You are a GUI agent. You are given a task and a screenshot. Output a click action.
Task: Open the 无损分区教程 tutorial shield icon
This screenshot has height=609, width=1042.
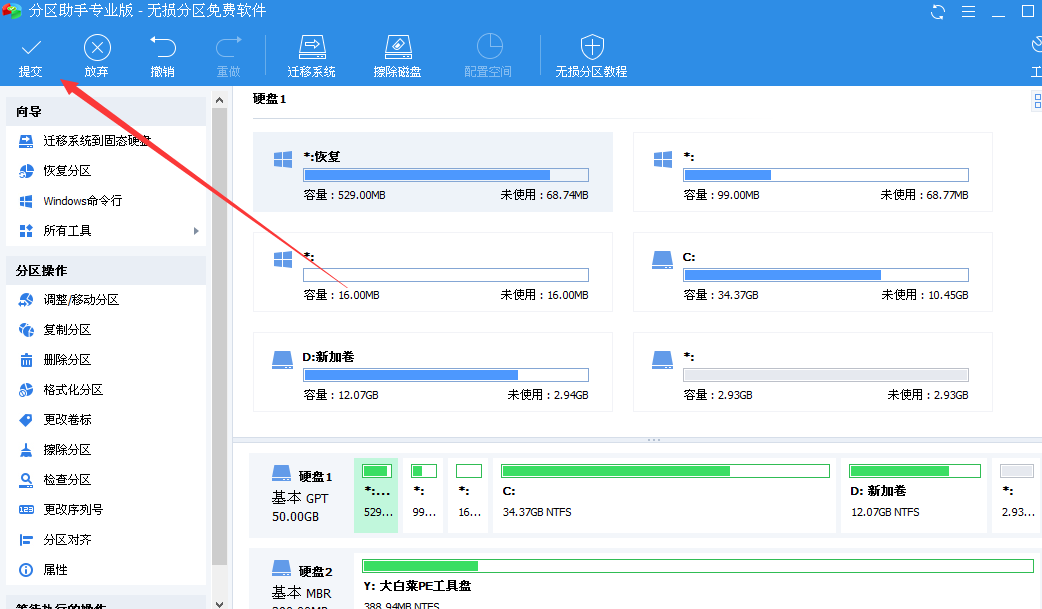pos(592,47)
